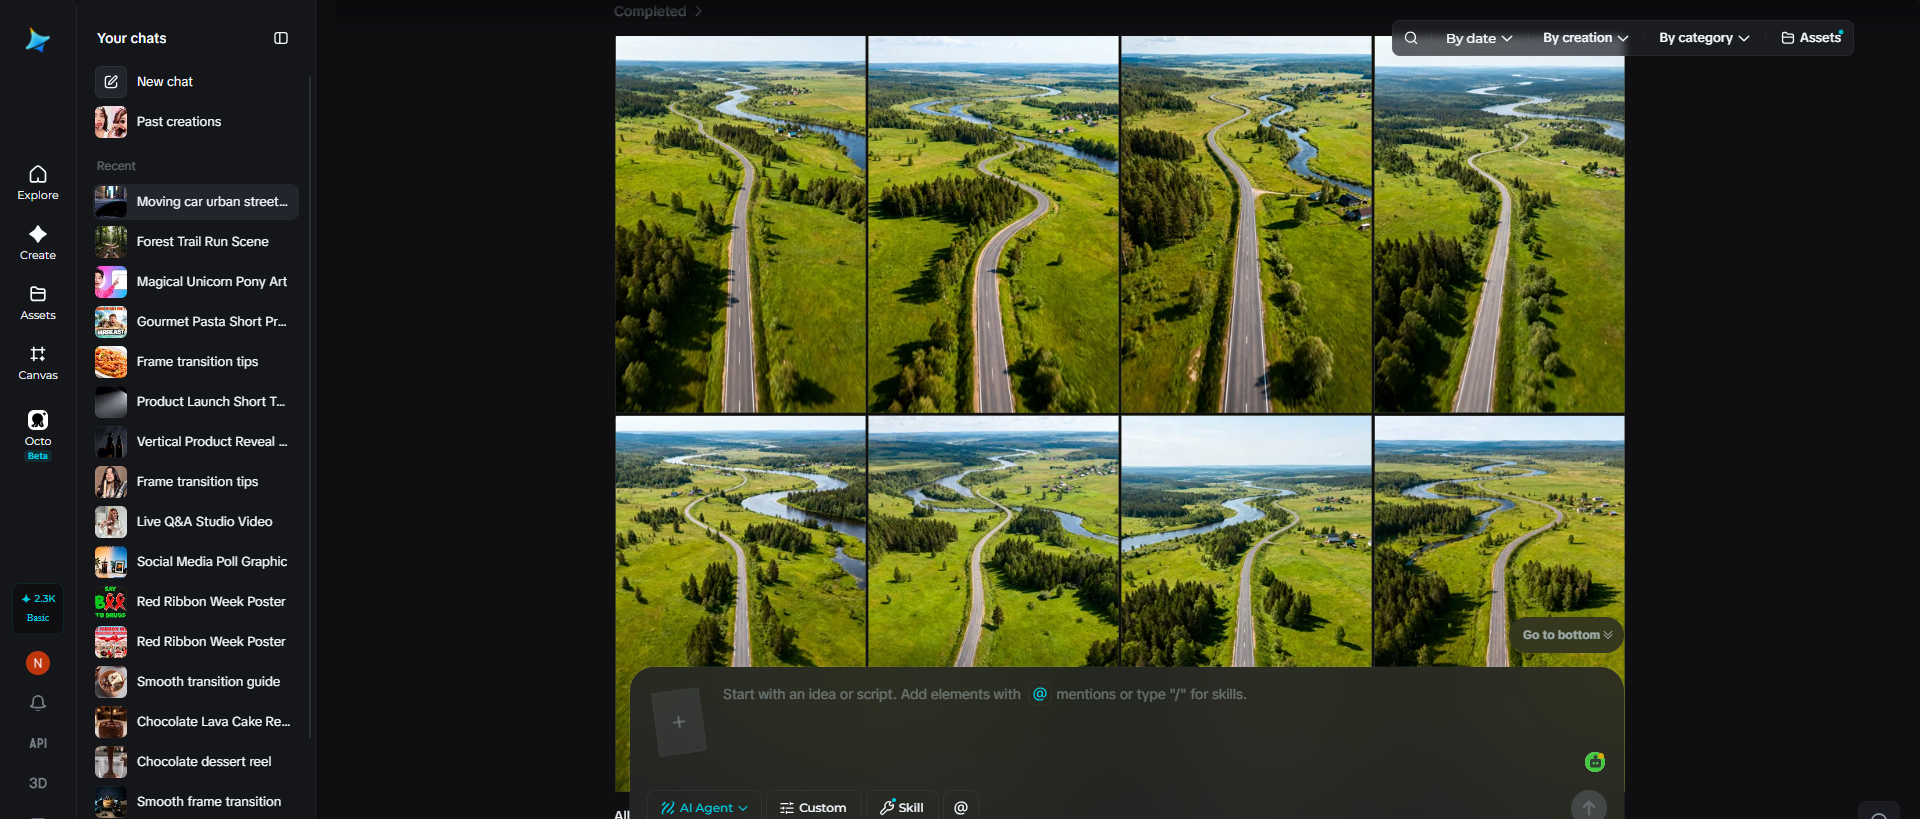Start a New chat
This screenshot has height=819, width=1920.
coord(197,81)
